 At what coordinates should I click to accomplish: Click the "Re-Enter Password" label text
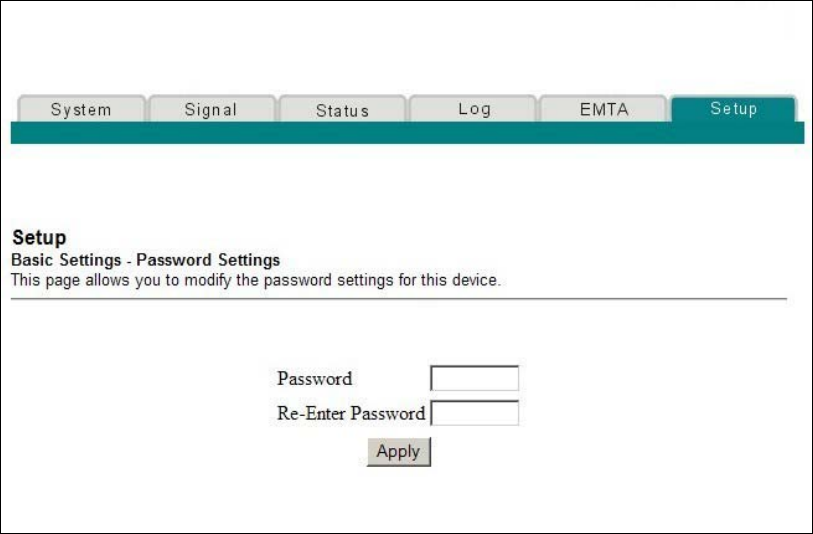point(350,413)
